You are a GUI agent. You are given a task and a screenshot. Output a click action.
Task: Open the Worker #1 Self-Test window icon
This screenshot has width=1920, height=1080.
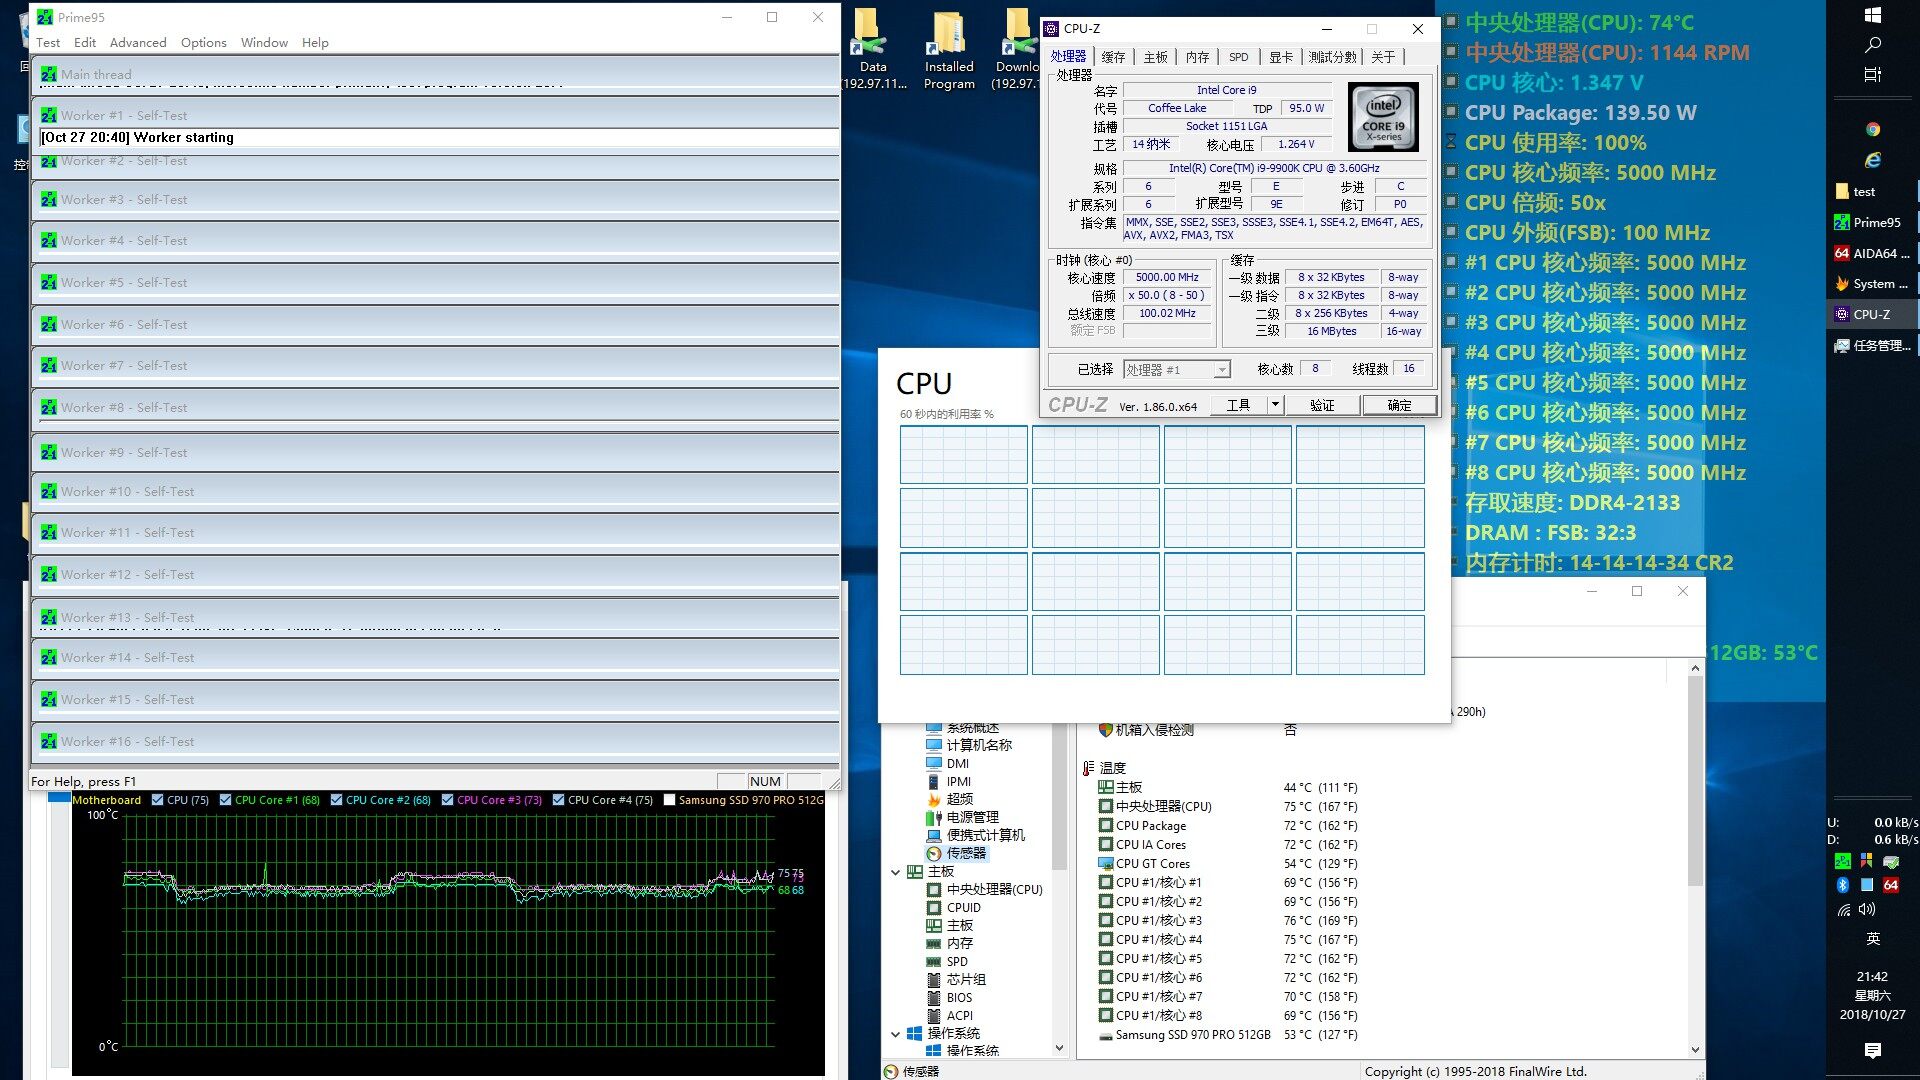[x=48, y=116]
